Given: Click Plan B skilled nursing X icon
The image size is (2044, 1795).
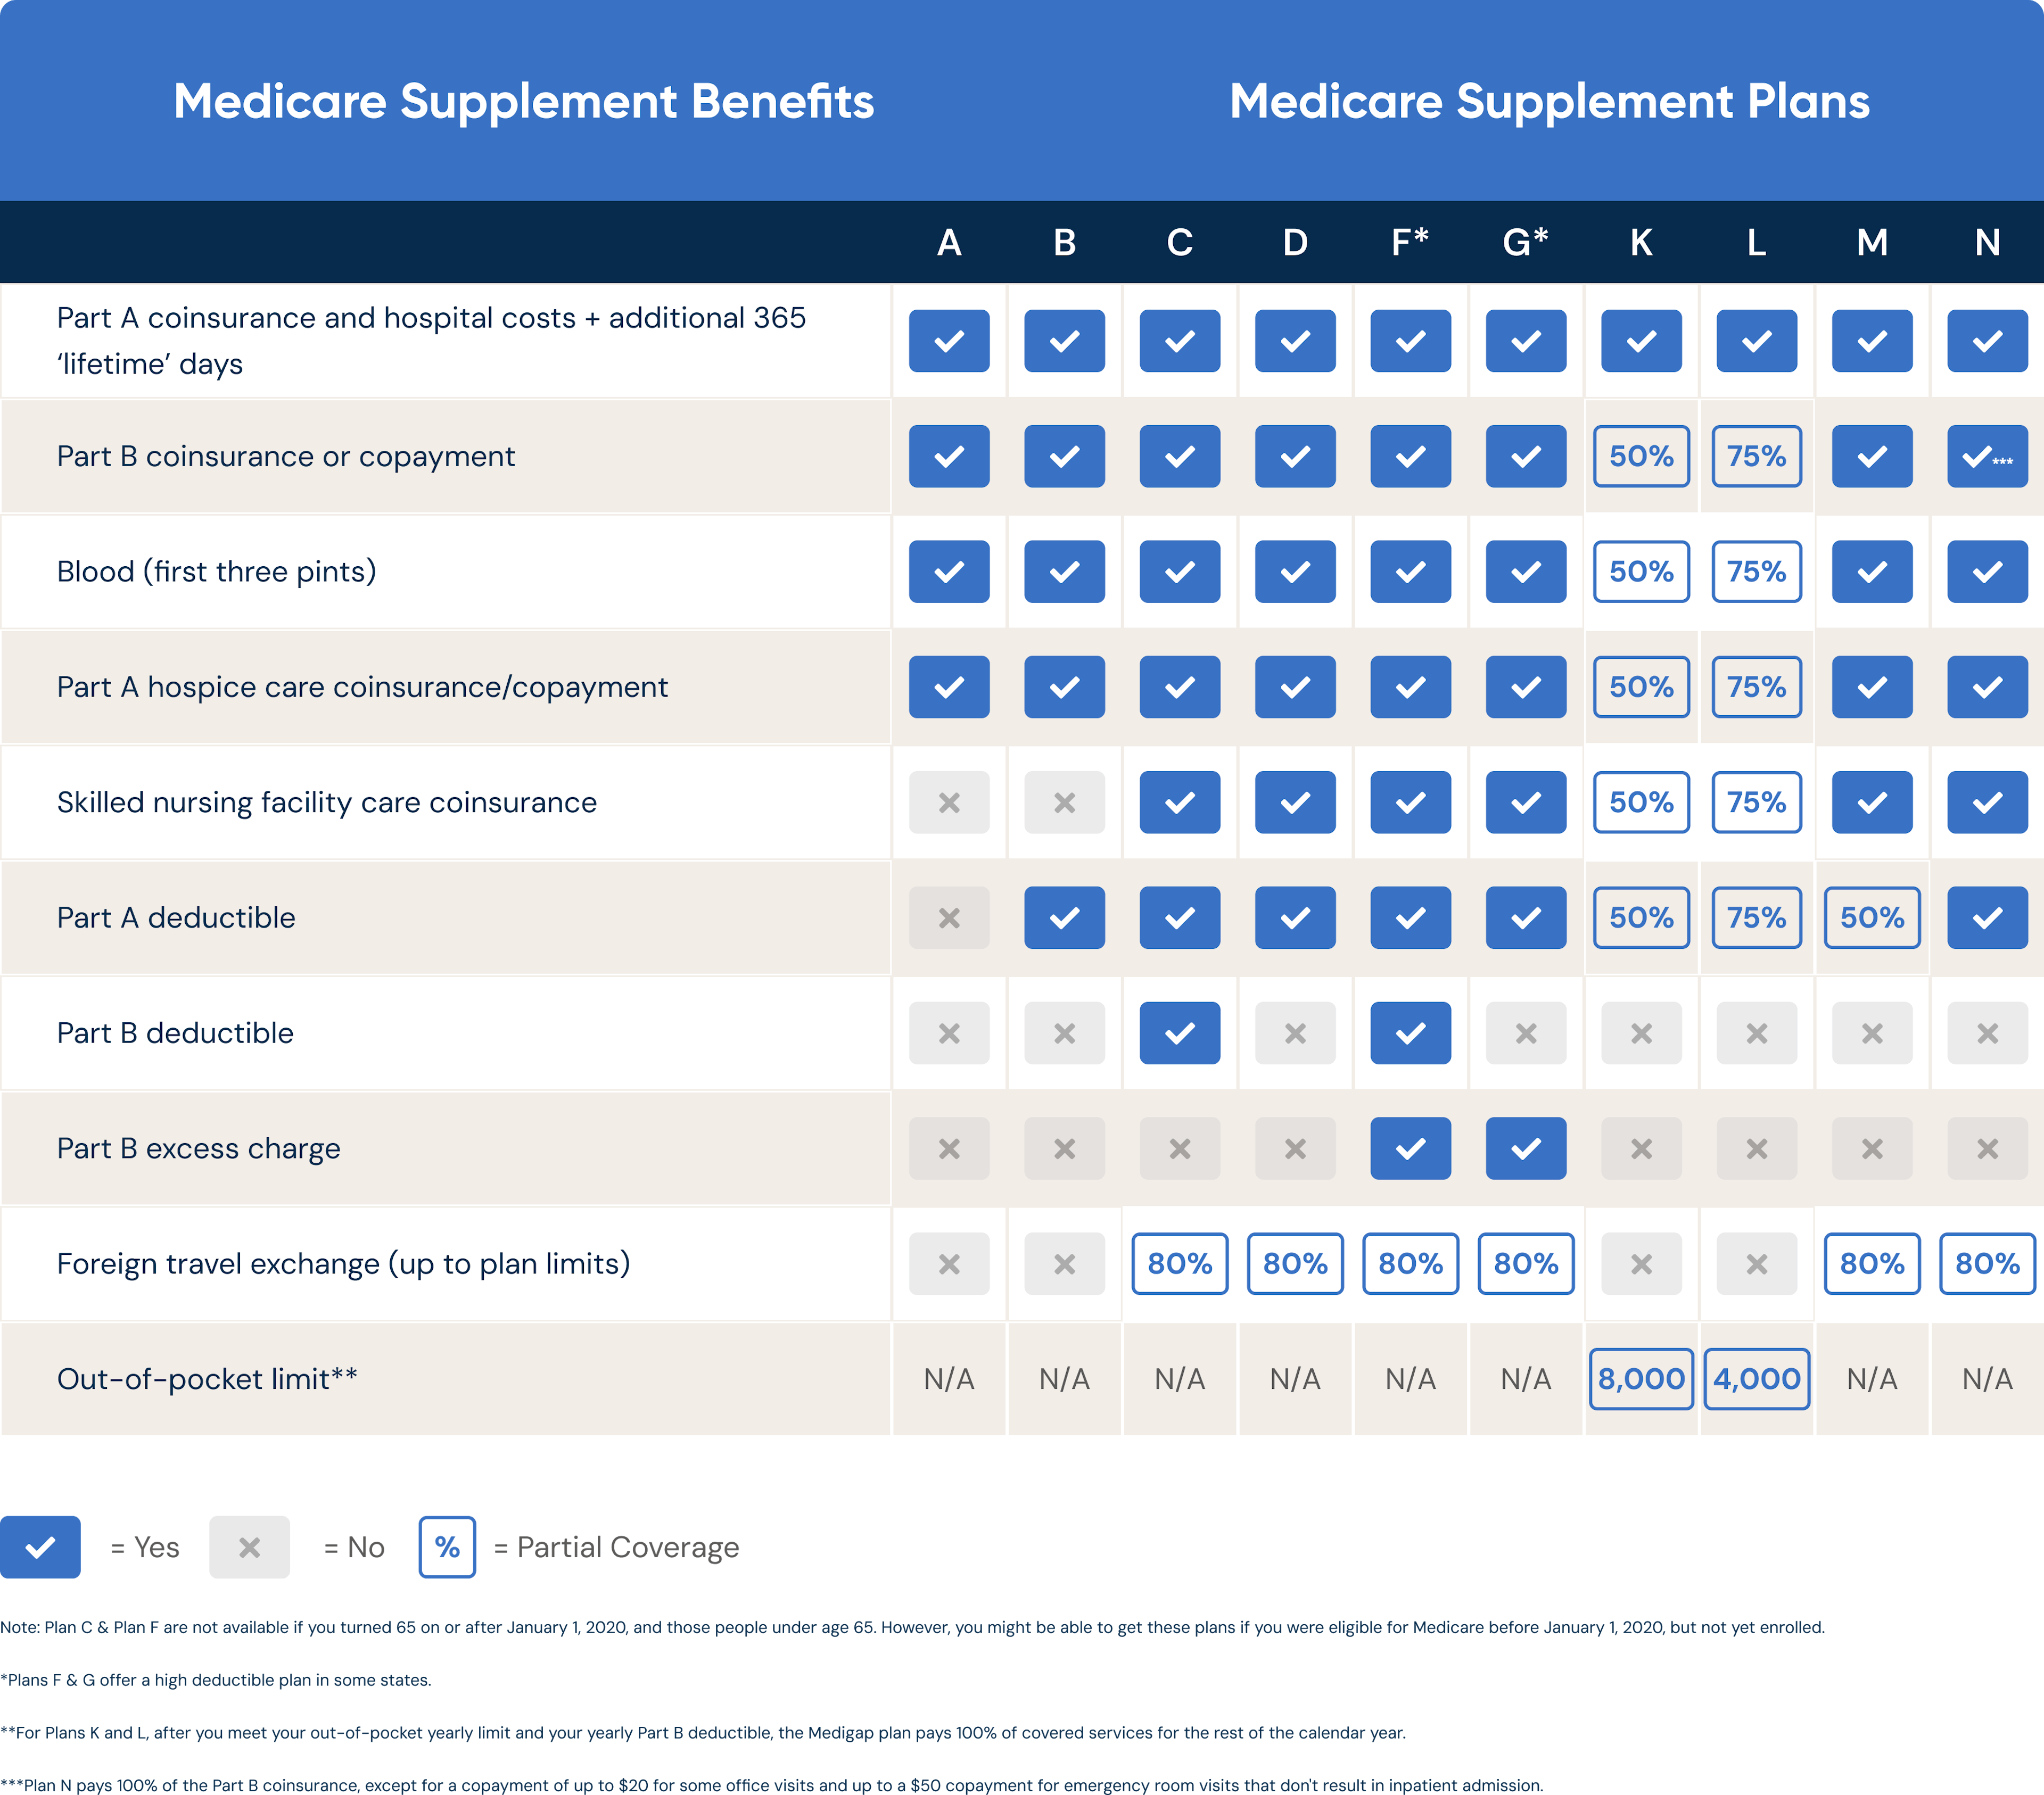Looking at the screenshot, I should (1064, 802).
